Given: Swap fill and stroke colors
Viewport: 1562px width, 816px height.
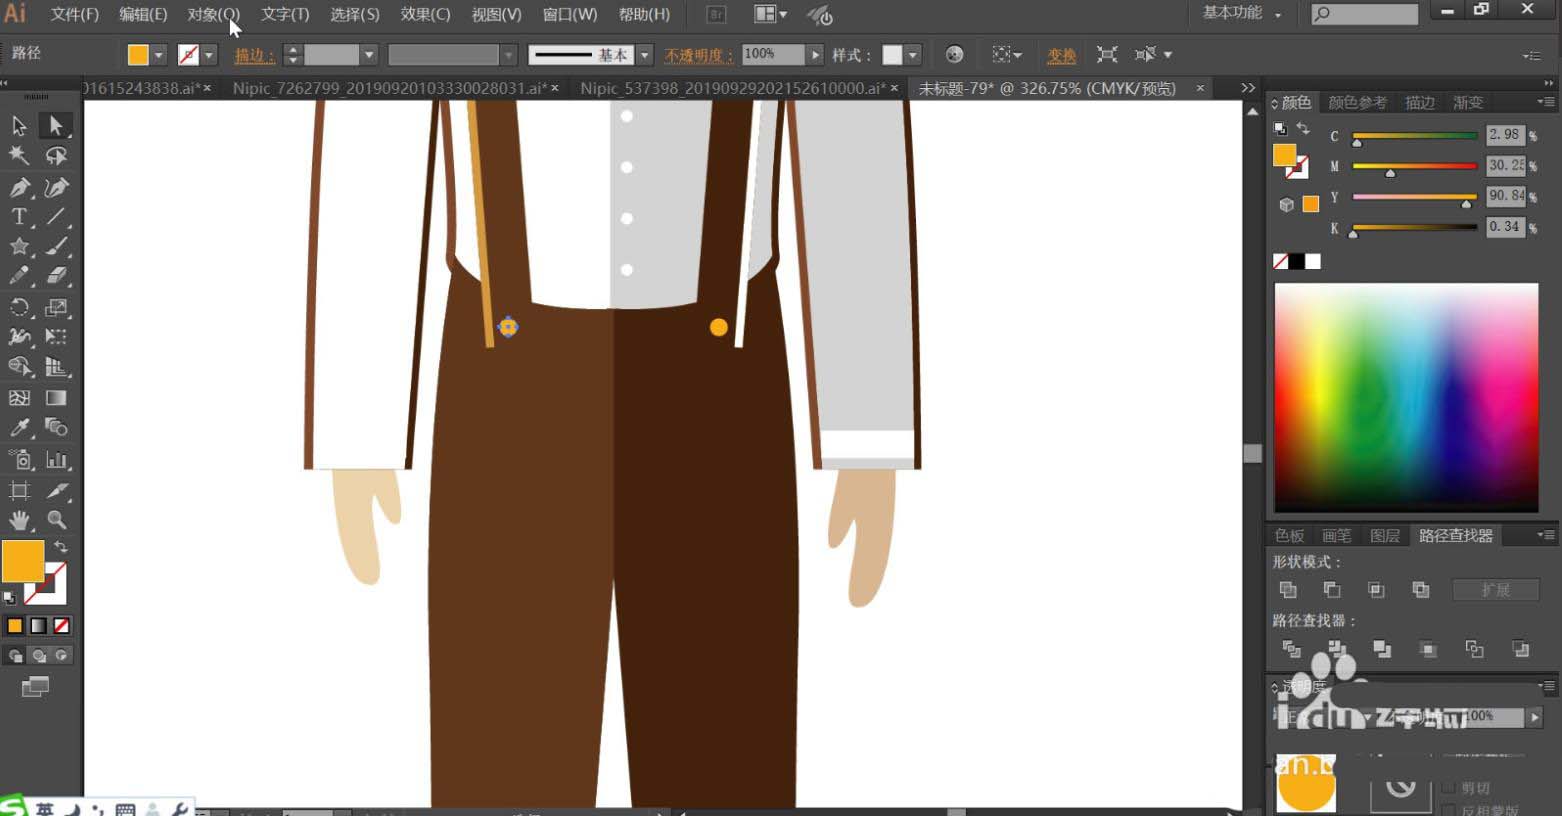Looking at the screenshot, I should [x=61, y=547].
